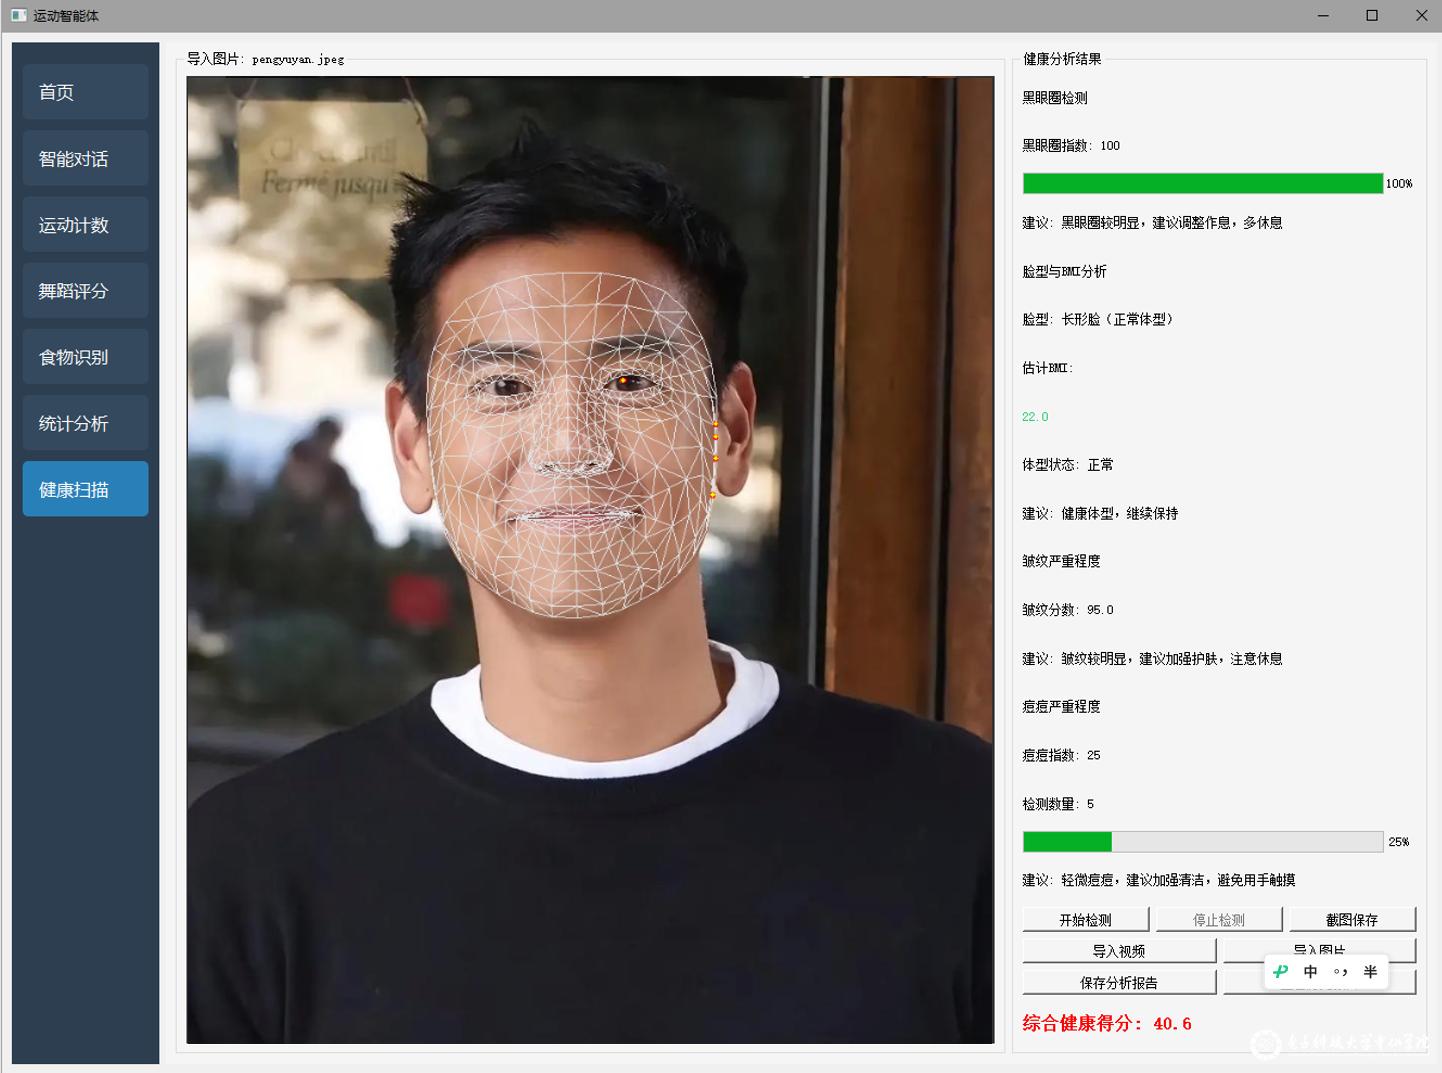The height and width of the screenshot is (1073, 1442).
Task: Toggle the punctuation mode icon
Action: tap(1340, 971)
